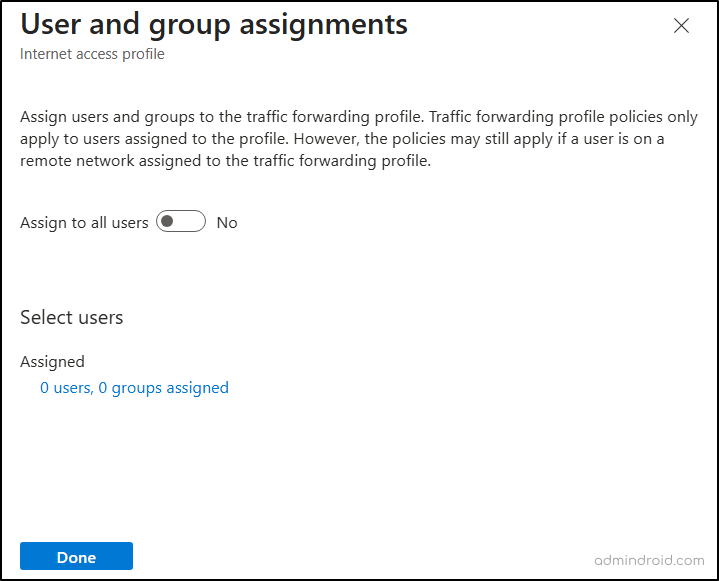The height and width of the screenshot is (581, 719).
Task: Open the '0 users, 0 groups assigned' link
Action: 134,388
